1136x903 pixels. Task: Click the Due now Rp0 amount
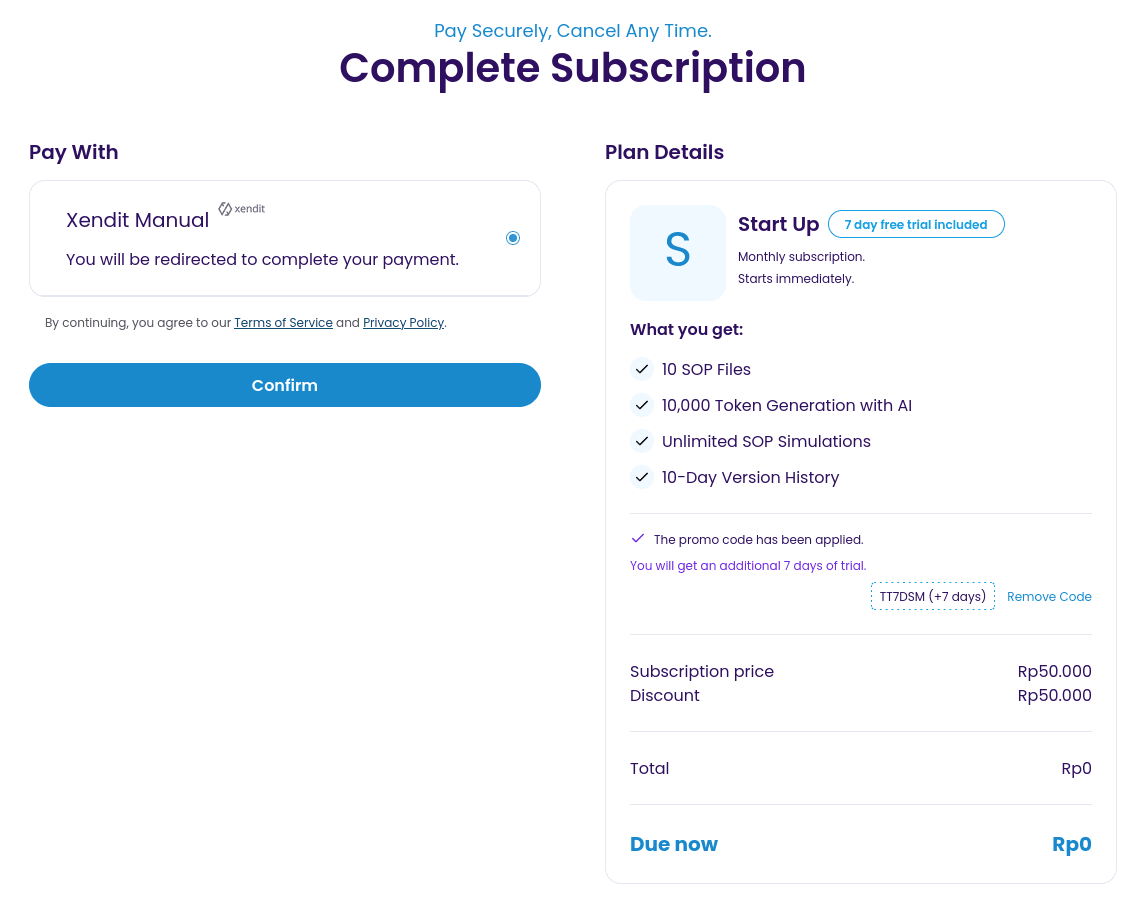tap(1071, 844)
